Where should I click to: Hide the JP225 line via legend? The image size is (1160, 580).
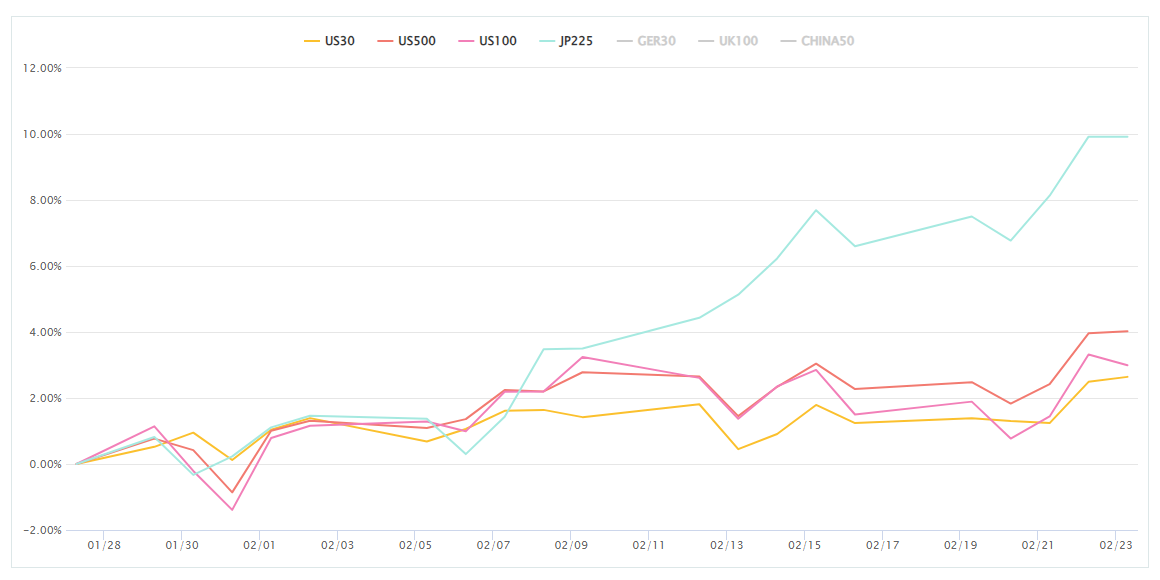(567, 41)
